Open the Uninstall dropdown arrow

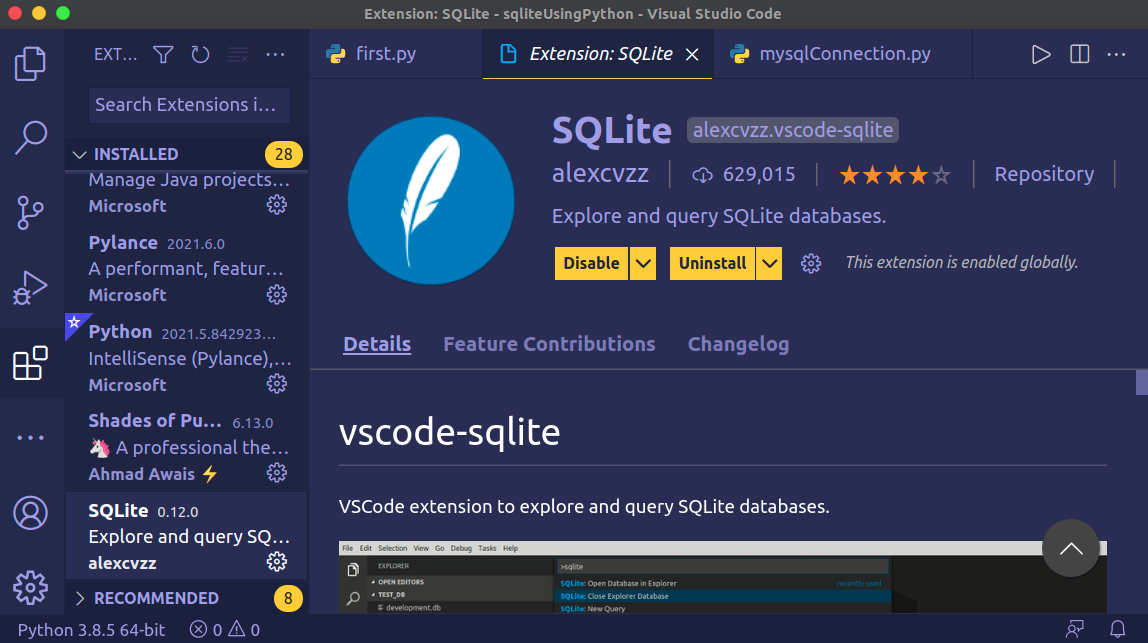[x=769, y=262]
